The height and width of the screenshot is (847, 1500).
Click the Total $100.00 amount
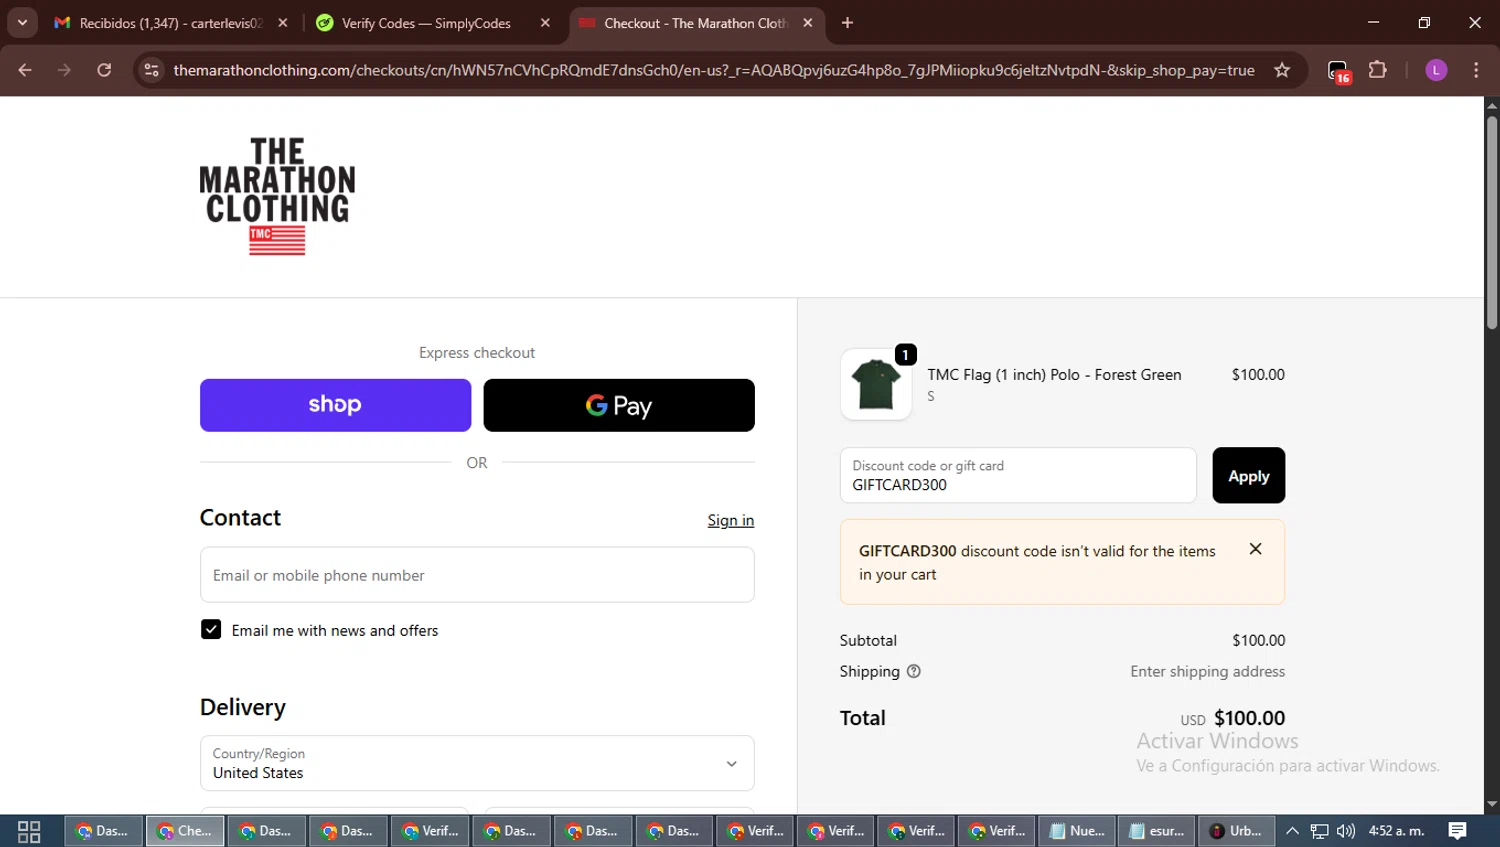pyautogui.click(x=1249, y=718)
